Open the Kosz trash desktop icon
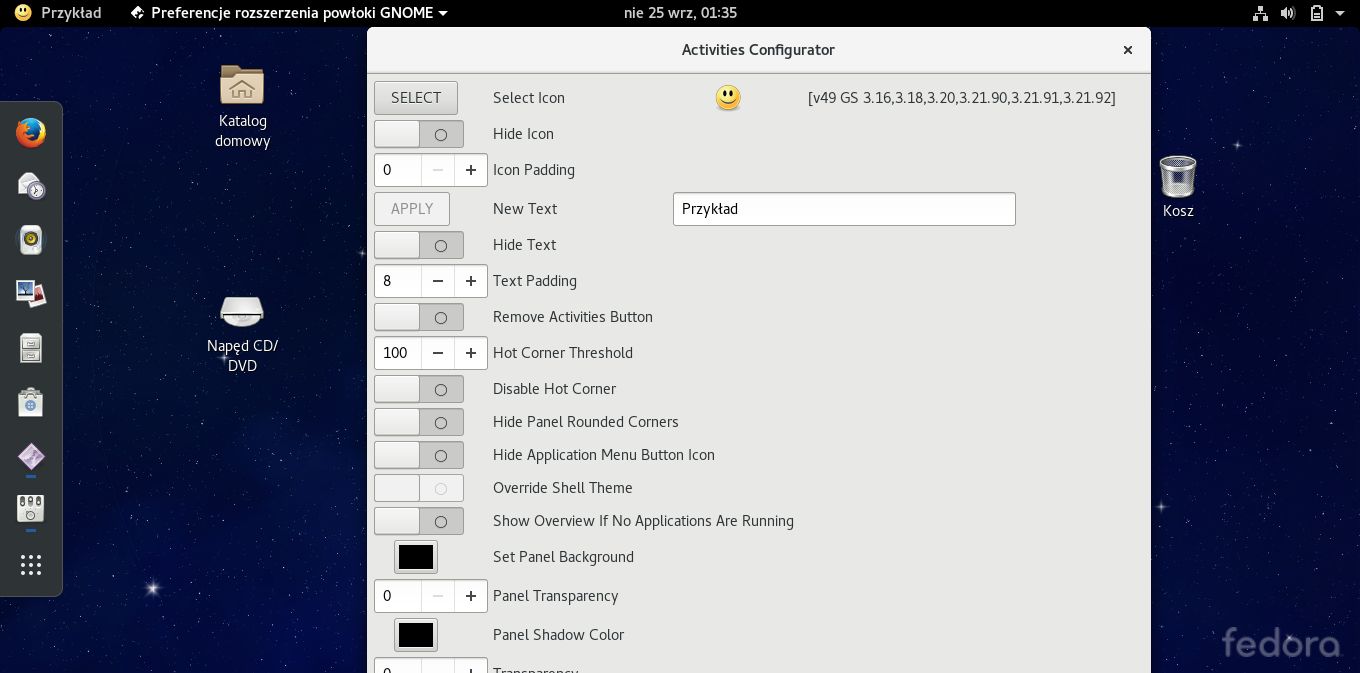Image resolution: width=1360 pixels, height=673 pixels. click(1178, 187)
